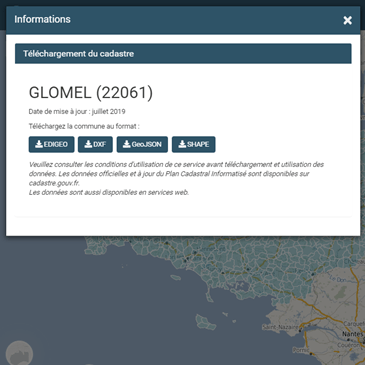365x365 pixels.
Task: Download the commune in EDIGEO format
Action: [51, 144]
